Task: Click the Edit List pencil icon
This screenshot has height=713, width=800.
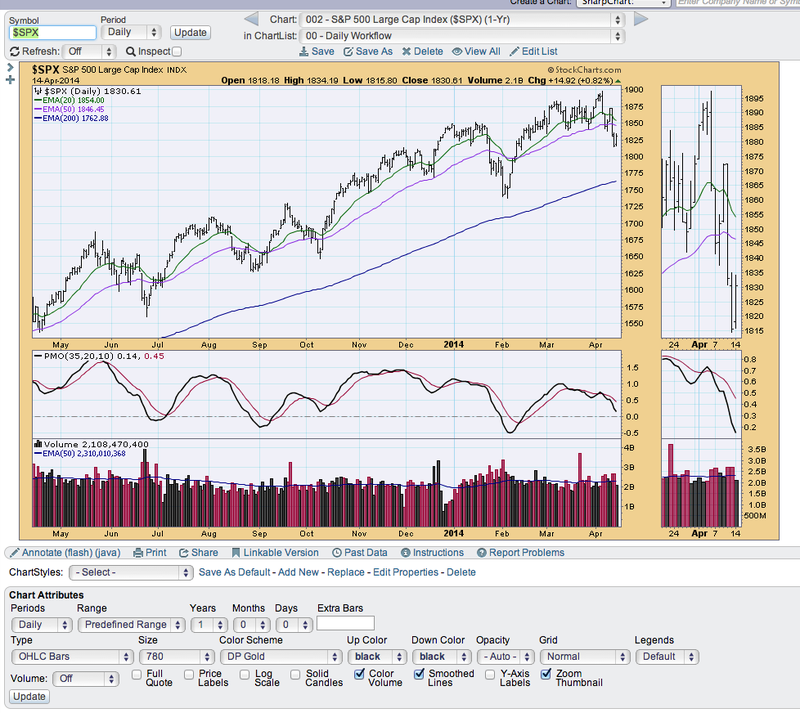Action: (x=514, y=52)
